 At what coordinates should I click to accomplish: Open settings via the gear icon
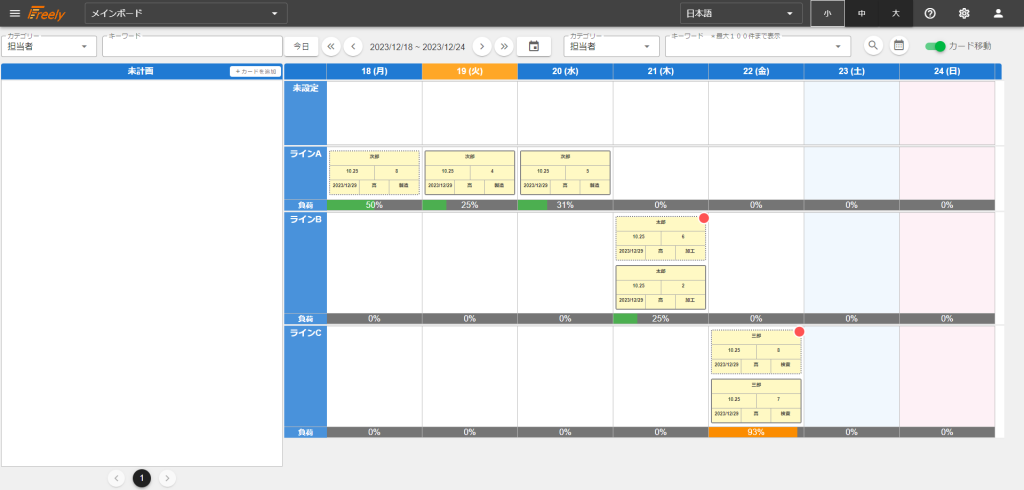pos(964,13)
